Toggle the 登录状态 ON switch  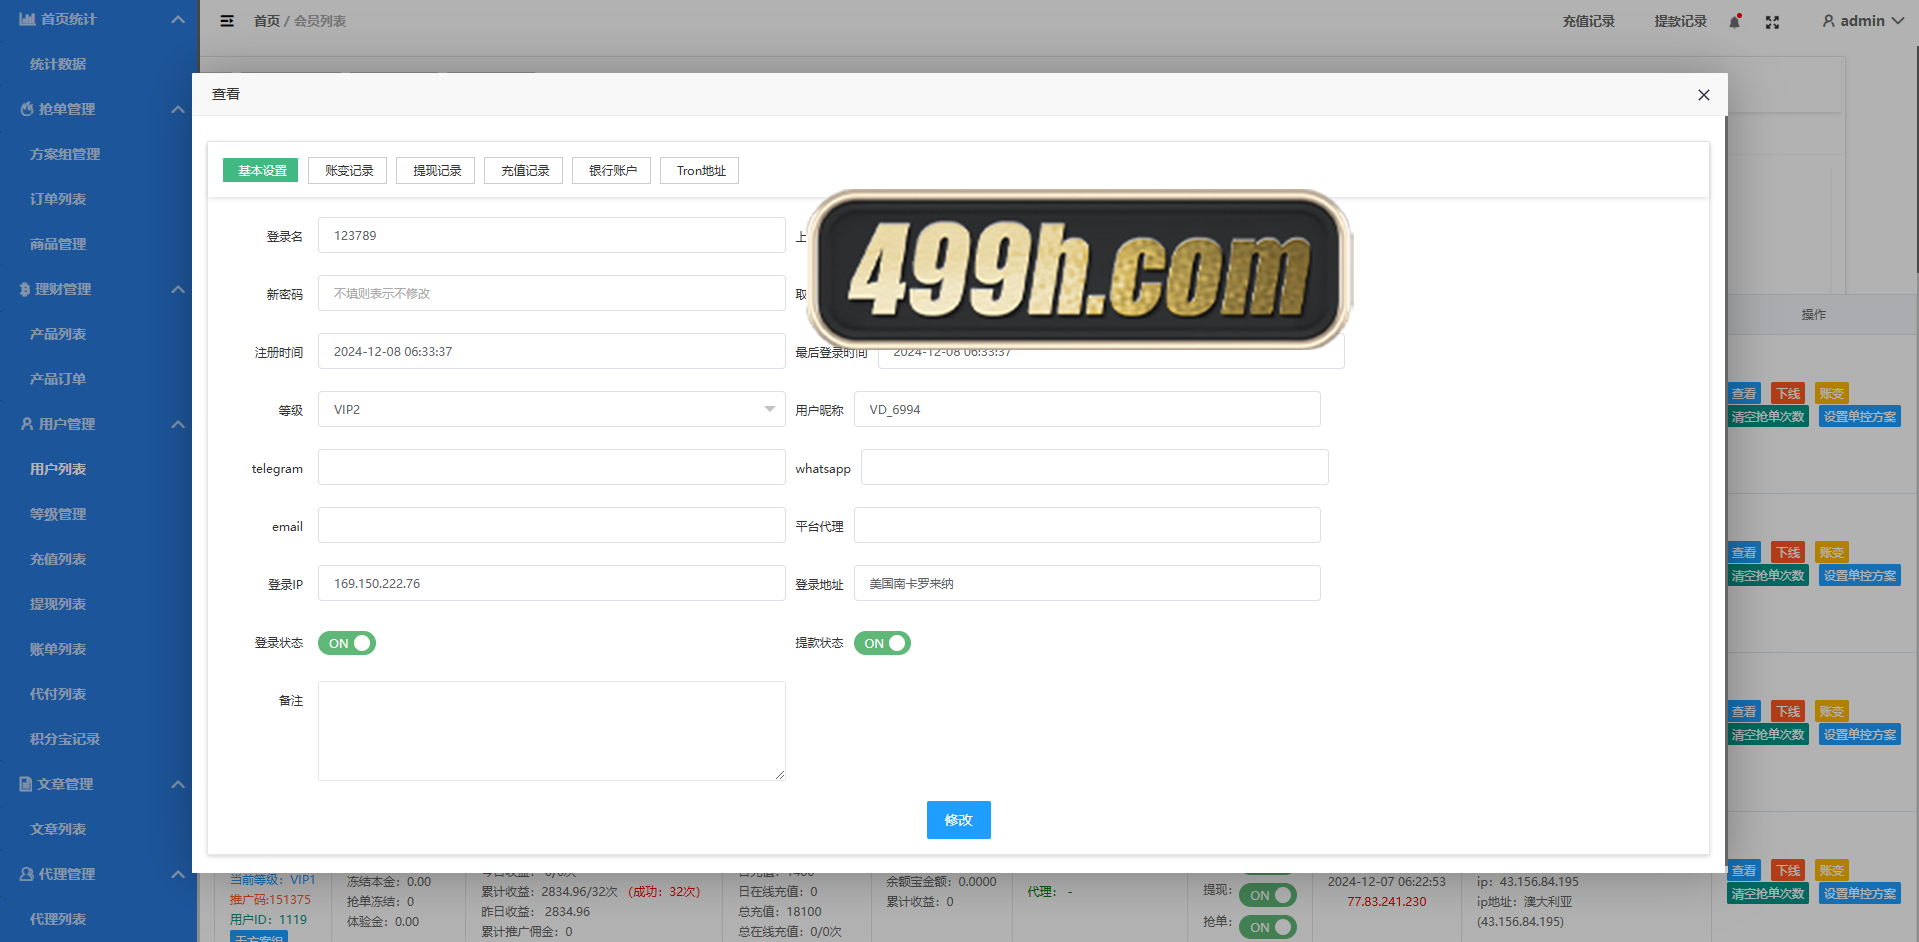pyautogui.click(x=347, y=643)
